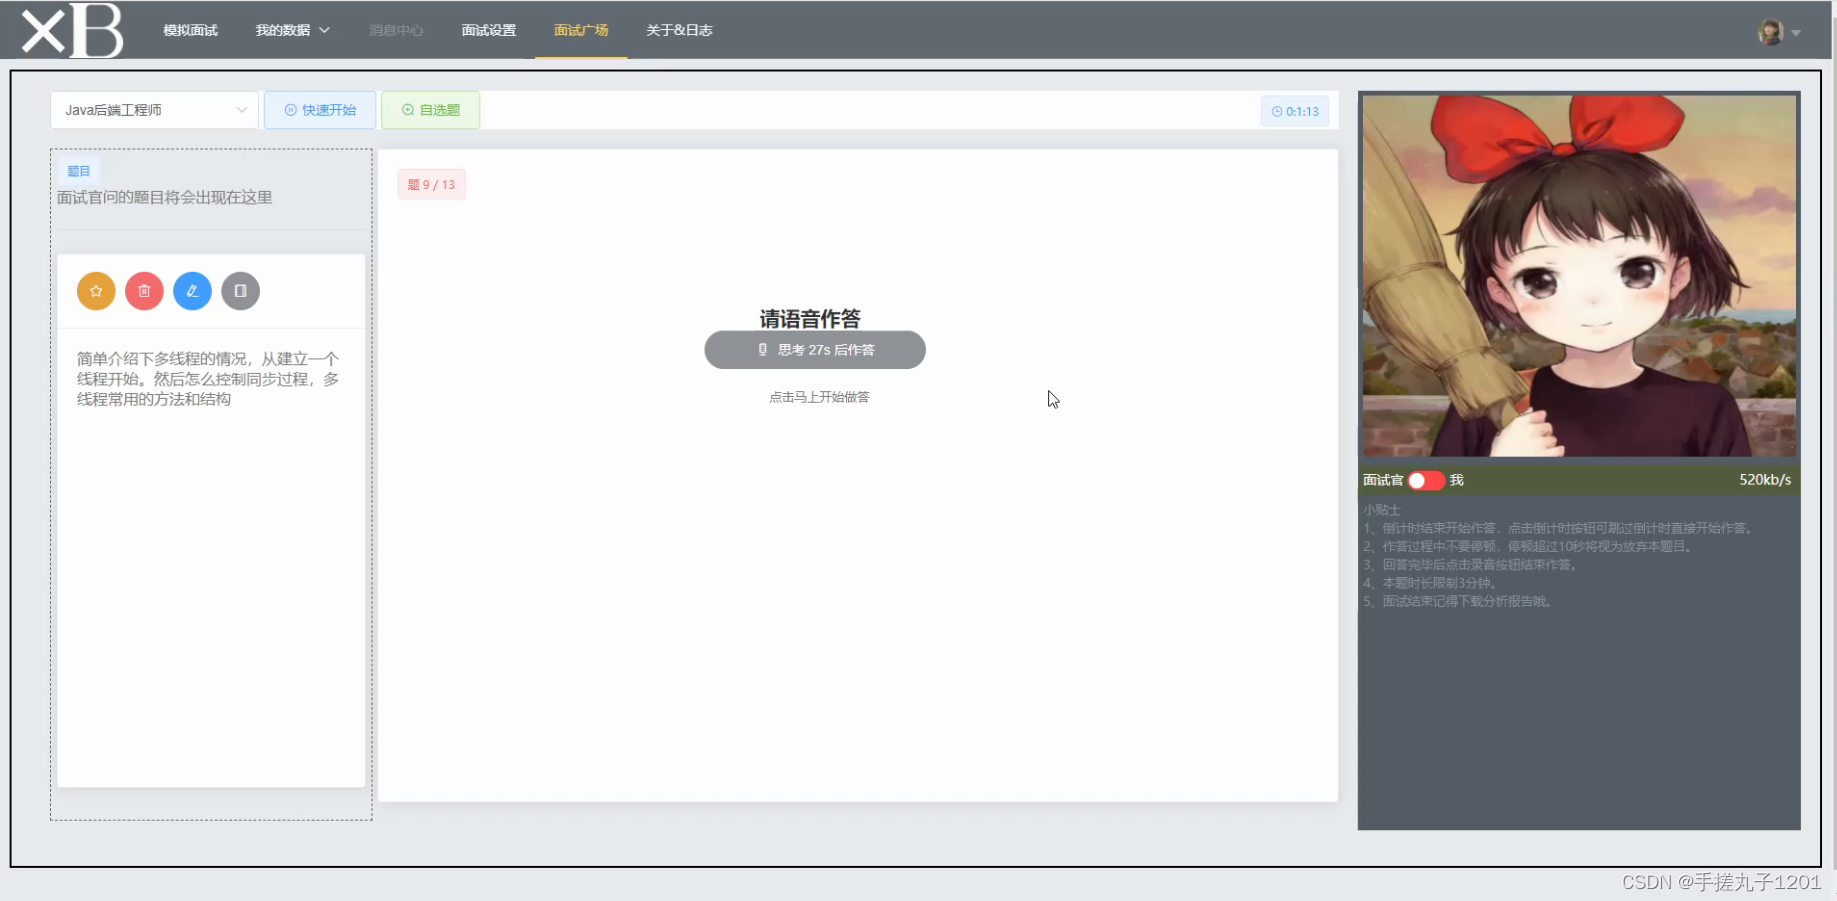Viewport: 1837px width, 901px height.
Task: Click tip 5 about 下载分析报告
Action: [1458, 601]
